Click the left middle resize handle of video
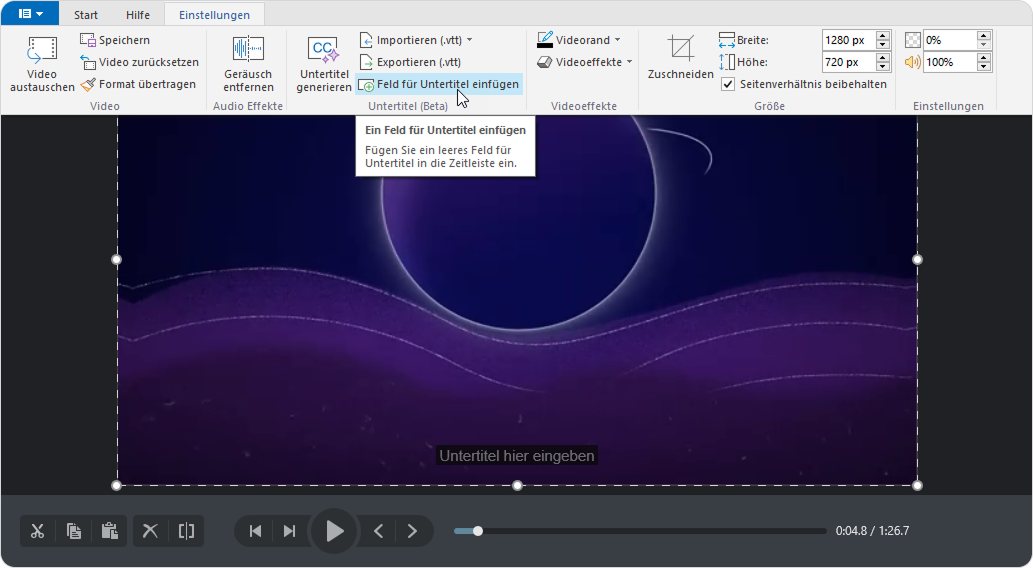This screenshot has width=1033, height=568. 117,260
